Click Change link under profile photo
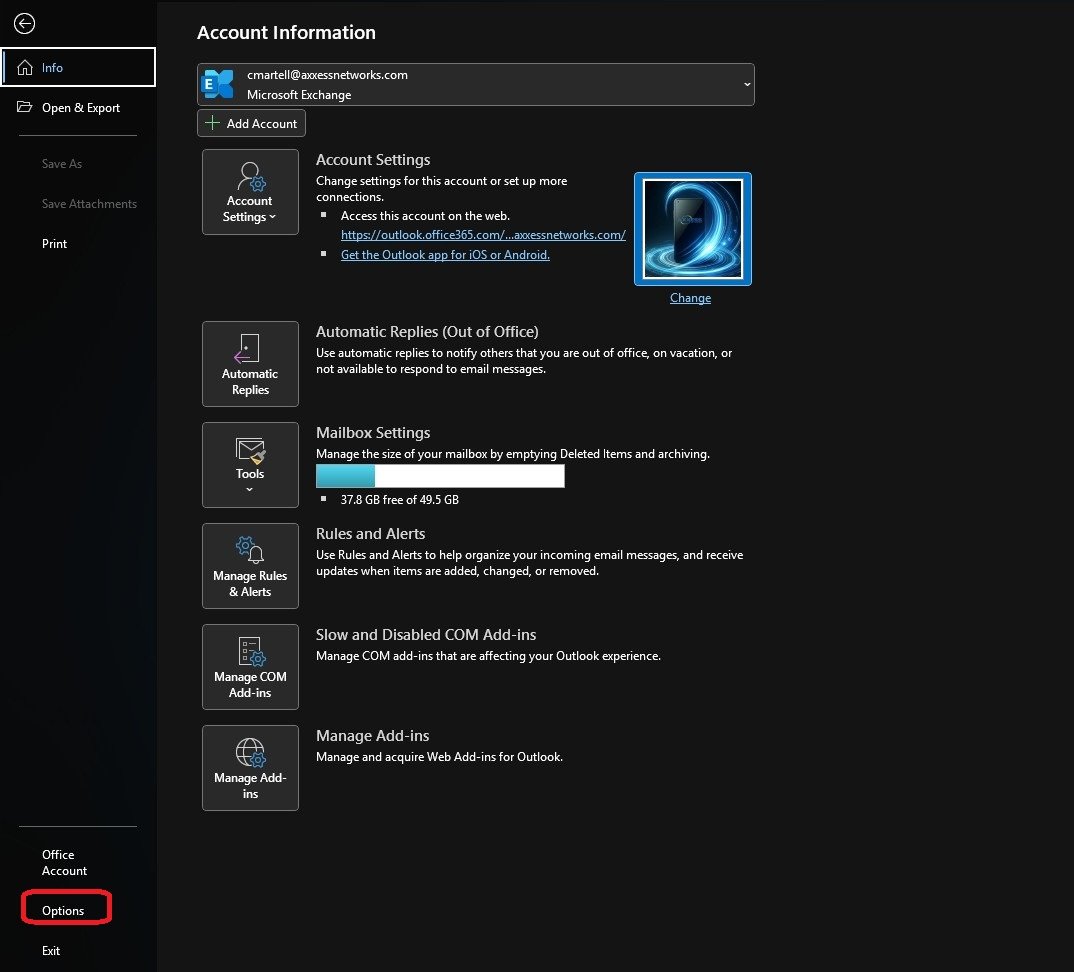The width and height of the screenshot is (1074, 972). click(x=690, y=298)
